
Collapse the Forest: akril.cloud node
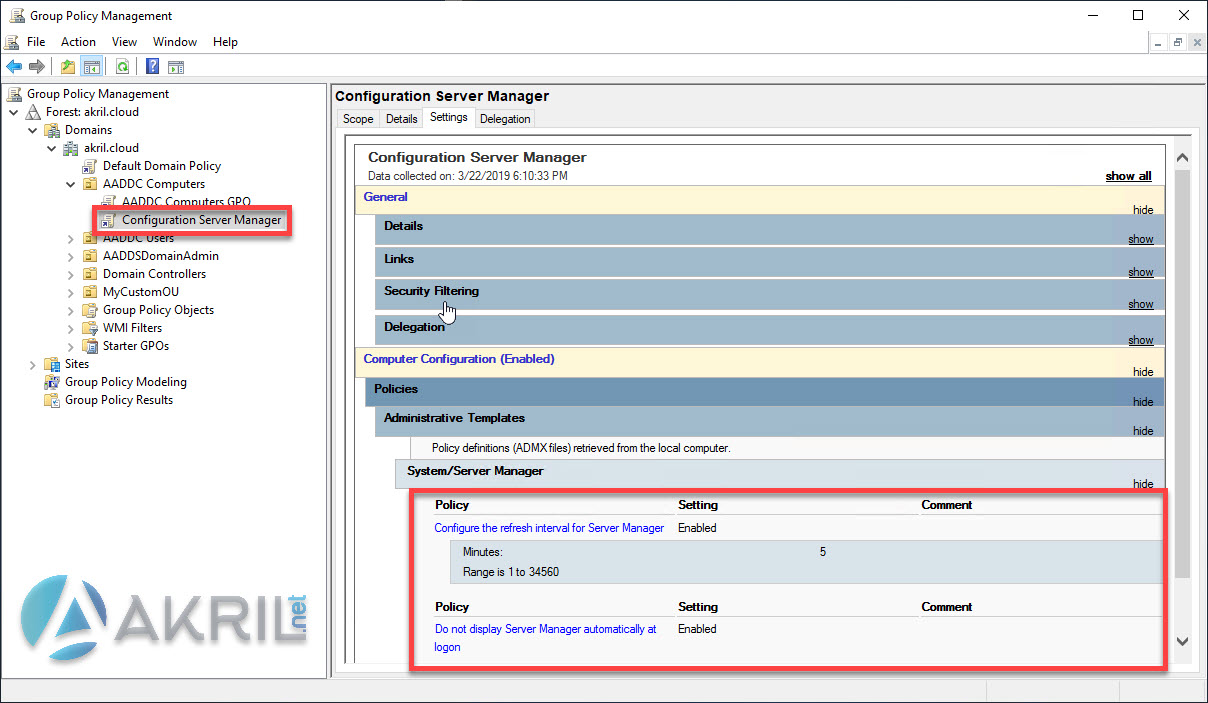13,111
